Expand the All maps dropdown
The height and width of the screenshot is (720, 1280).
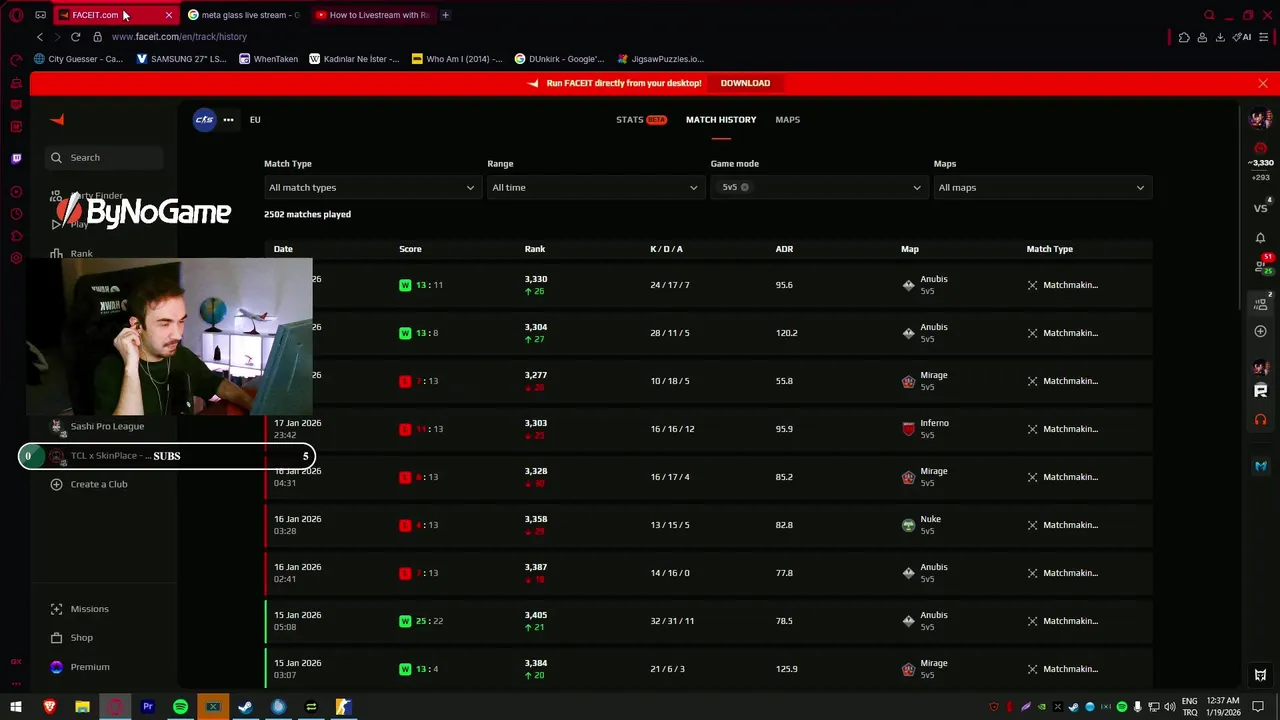pyautogui.click(x=1041, y=188)
